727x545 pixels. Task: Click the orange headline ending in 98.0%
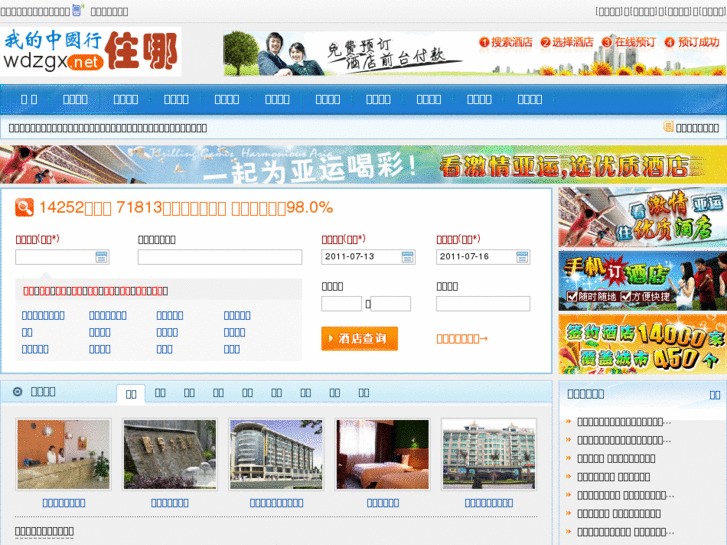pyautogui.click(x=186, y=208)
